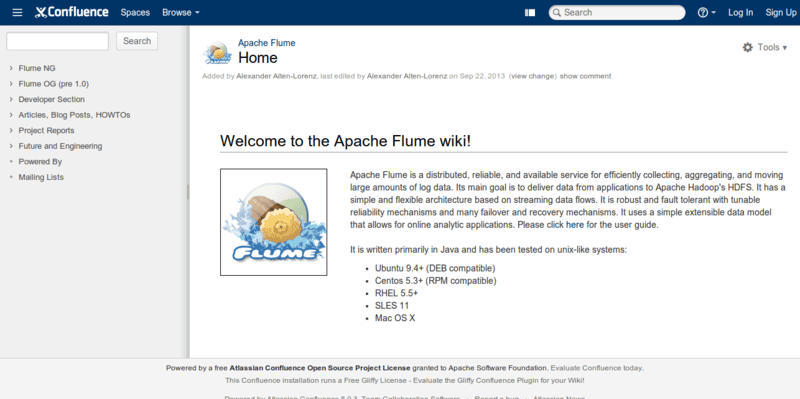The image size is (800, 399).
Task: Click the Log In link
Action: tap(740, 13)
